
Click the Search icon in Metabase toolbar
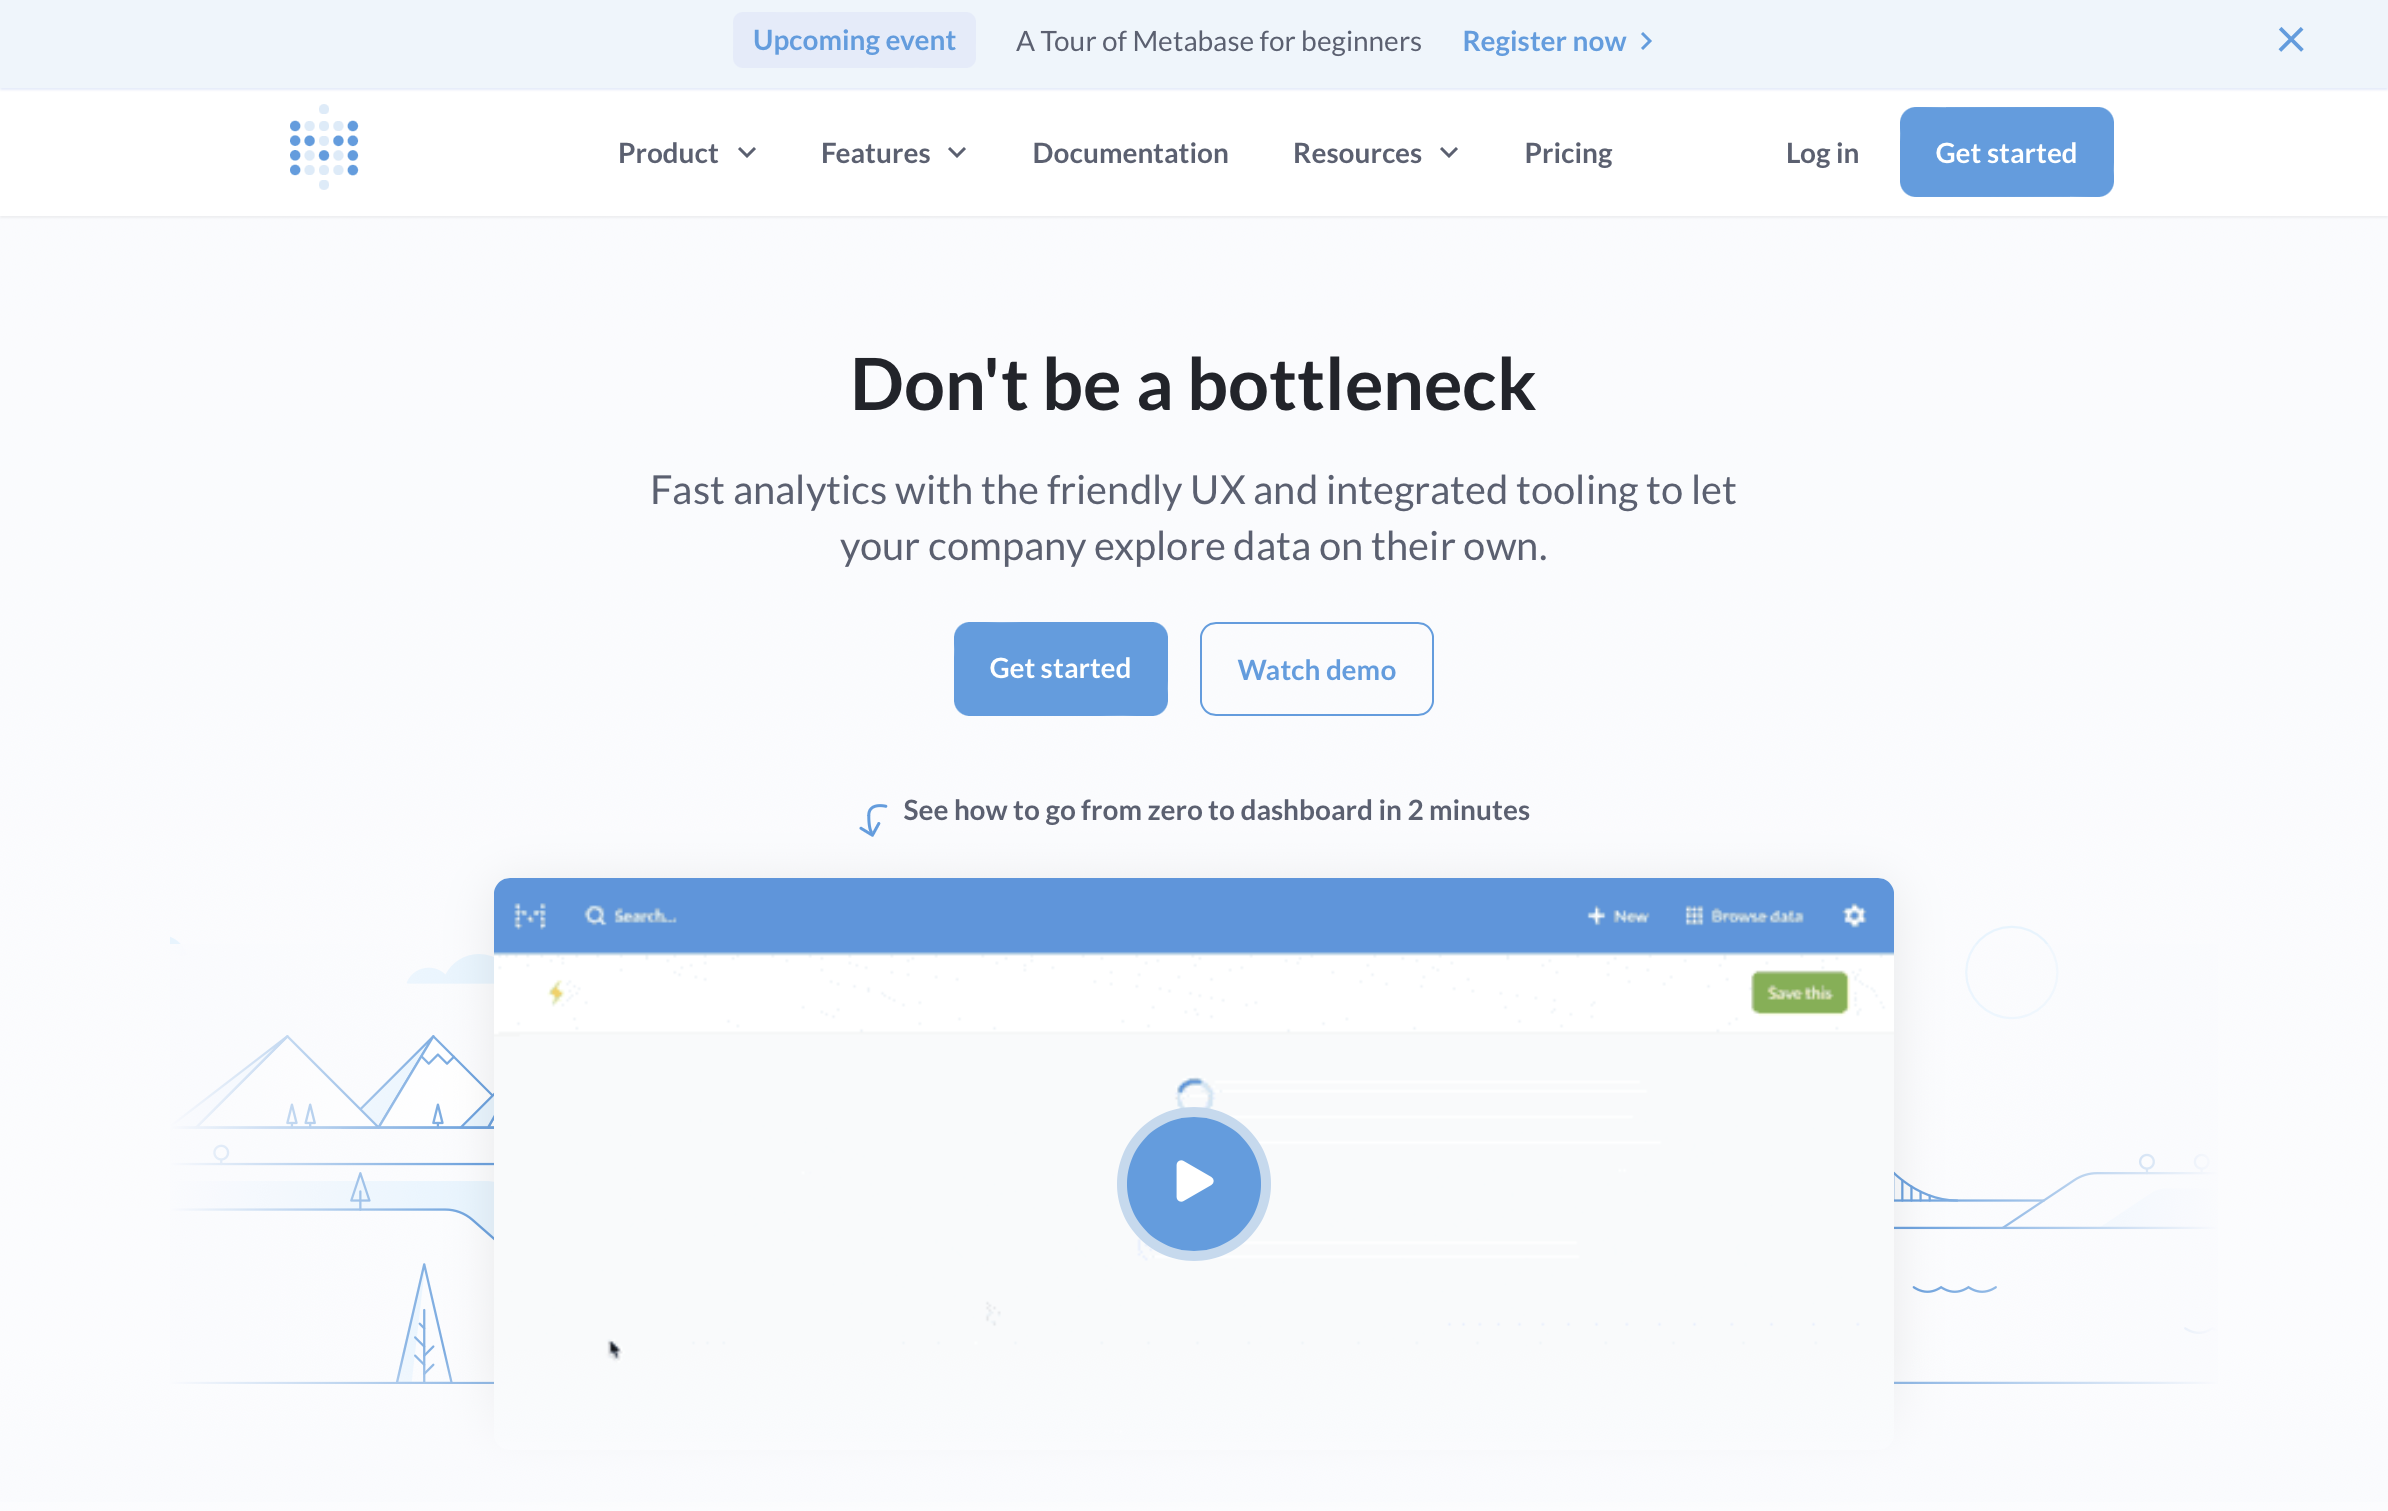click(x=592, y=914)
